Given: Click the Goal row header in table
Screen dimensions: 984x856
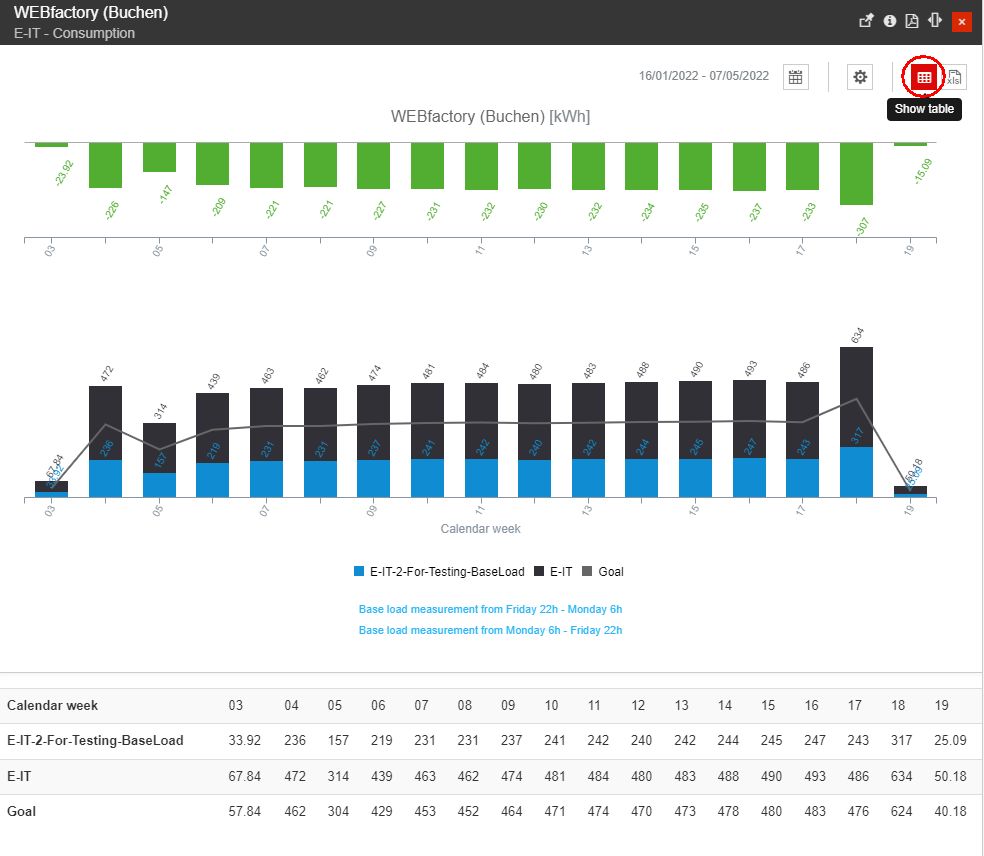Looking at the screenshot, I should click(x=22, y=811).
